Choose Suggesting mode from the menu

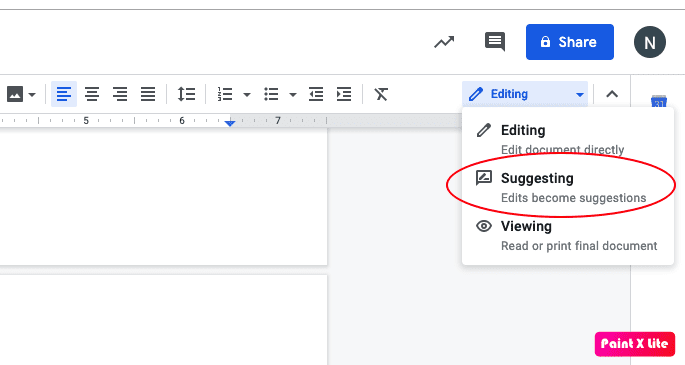click(x=568, y=187)
